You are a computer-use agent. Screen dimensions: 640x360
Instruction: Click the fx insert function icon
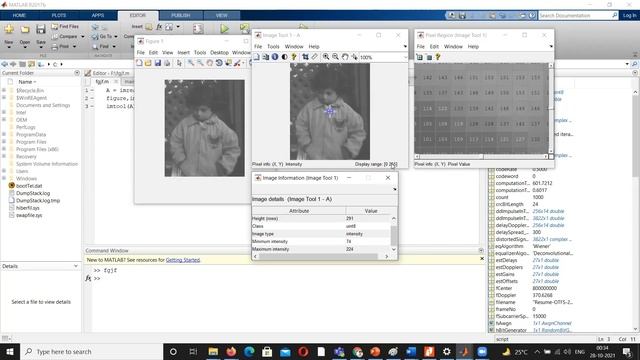click(159, 27)
